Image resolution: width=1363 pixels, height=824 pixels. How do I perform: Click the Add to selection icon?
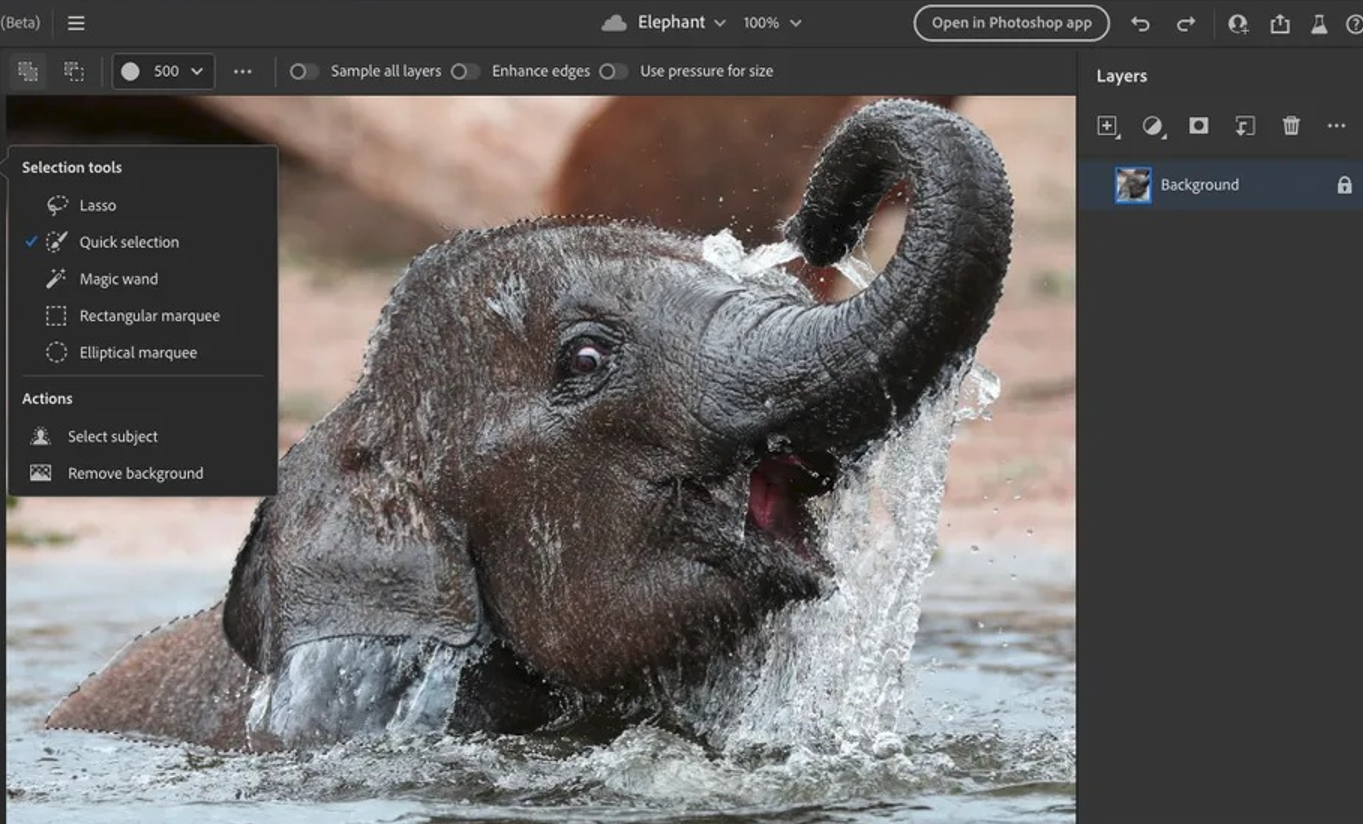point(28,71)
